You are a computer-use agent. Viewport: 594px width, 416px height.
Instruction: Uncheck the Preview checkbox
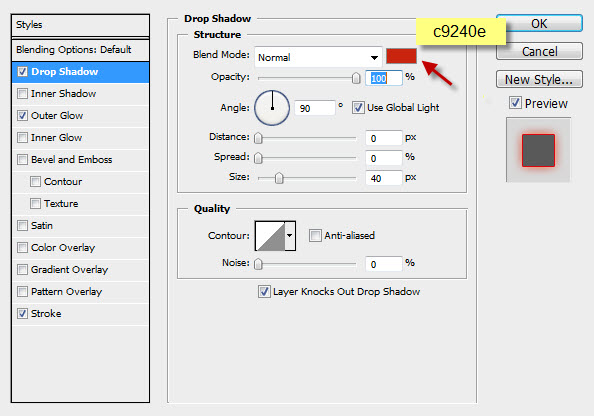(515, 103)
